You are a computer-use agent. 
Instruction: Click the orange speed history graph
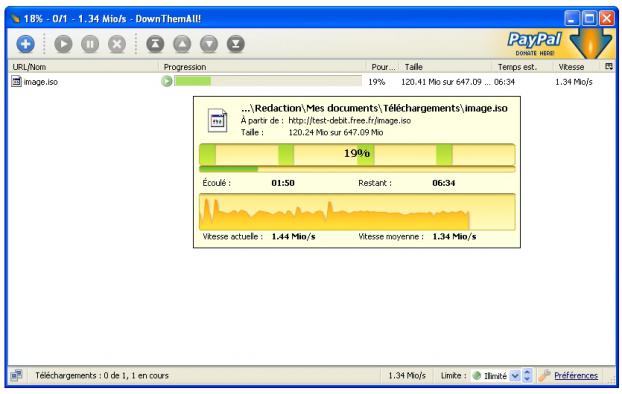357,212
